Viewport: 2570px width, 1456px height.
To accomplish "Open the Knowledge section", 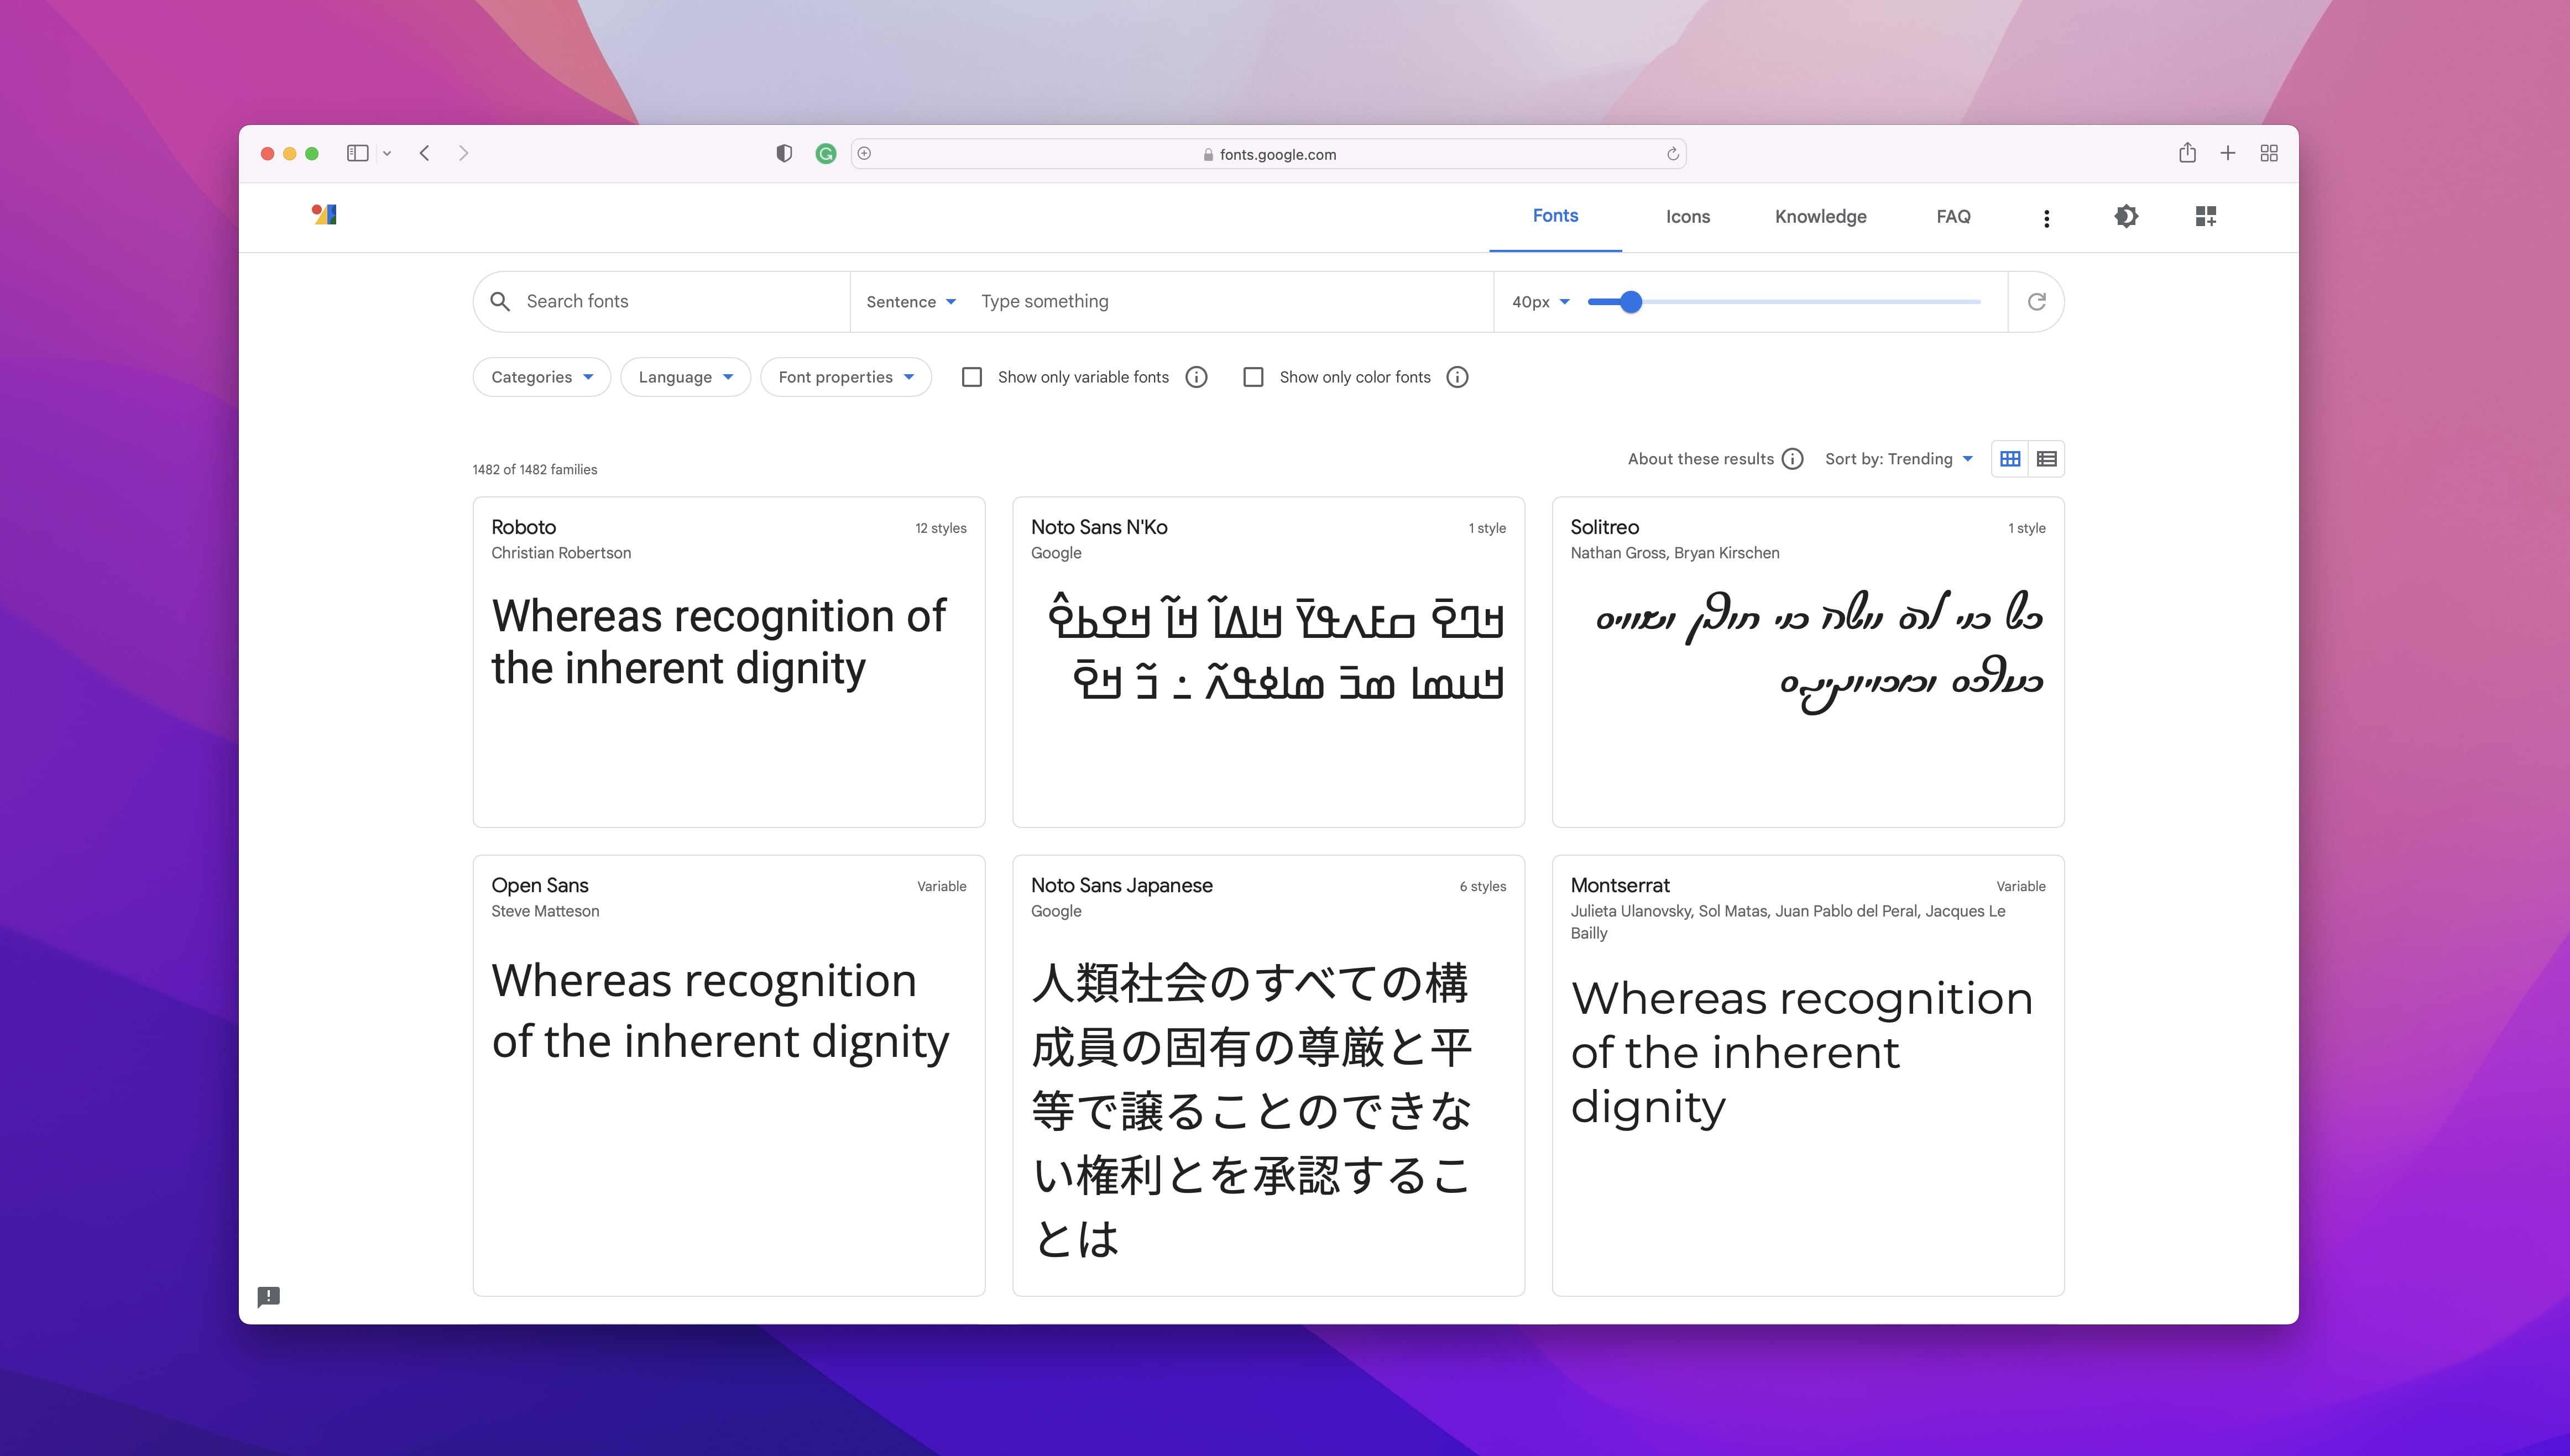I will click(1820, 217).
